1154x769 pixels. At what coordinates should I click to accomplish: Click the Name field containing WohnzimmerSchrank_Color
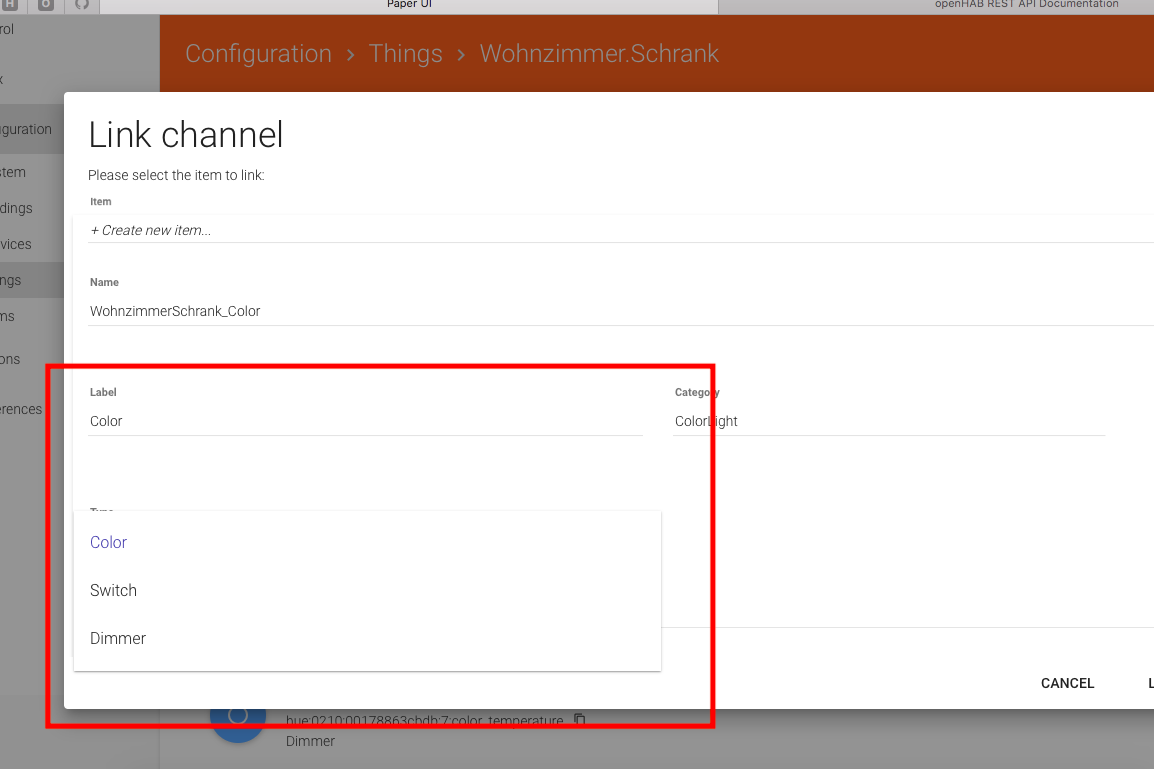pos(620,311)
